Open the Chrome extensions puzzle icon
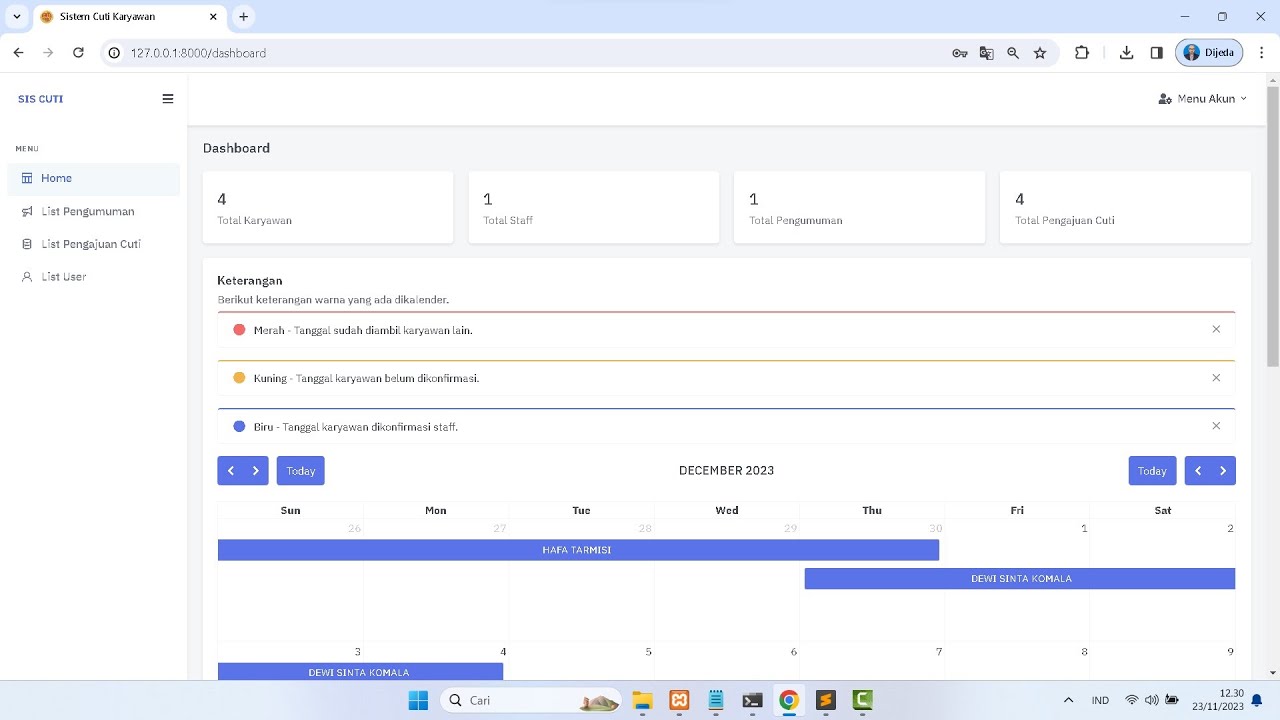The image size is (1280, 720). pyautogui.click(x=1082, y=53)
